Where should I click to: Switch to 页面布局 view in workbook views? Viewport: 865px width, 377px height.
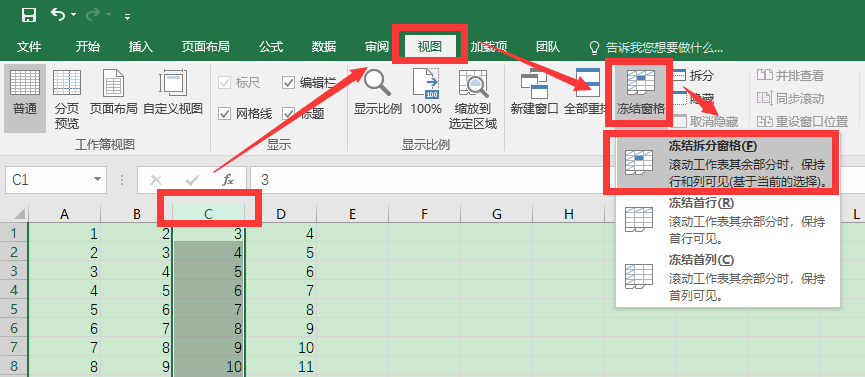114,93
